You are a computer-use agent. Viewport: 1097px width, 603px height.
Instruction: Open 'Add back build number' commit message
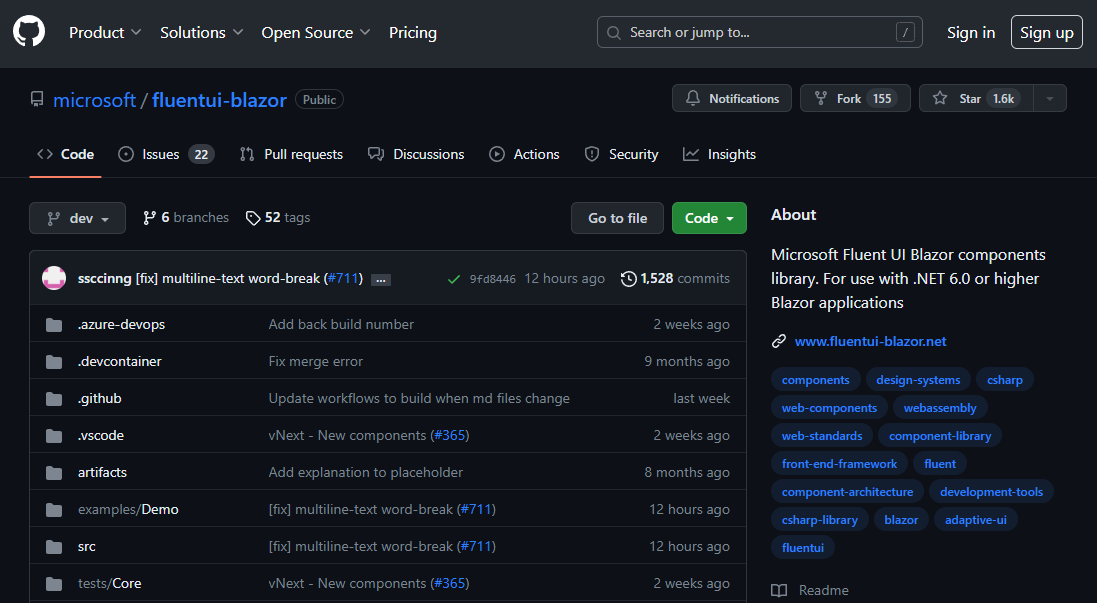[341, 325]
